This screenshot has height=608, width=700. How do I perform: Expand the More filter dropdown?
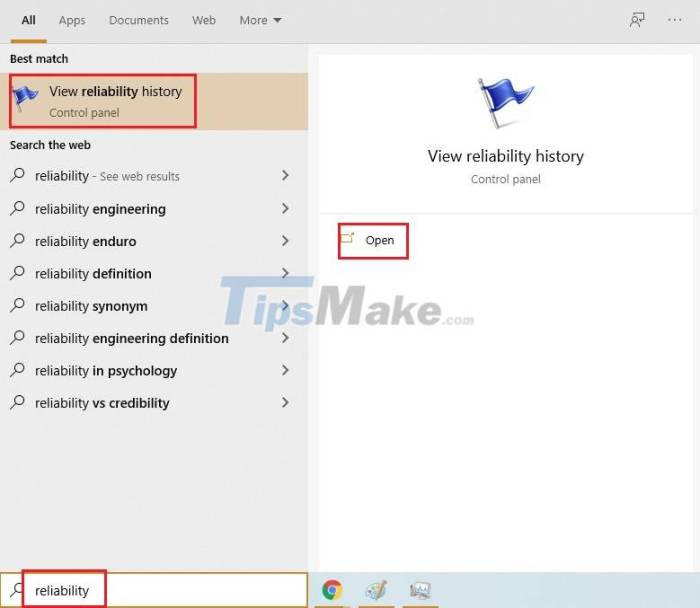tap(260, 20)
